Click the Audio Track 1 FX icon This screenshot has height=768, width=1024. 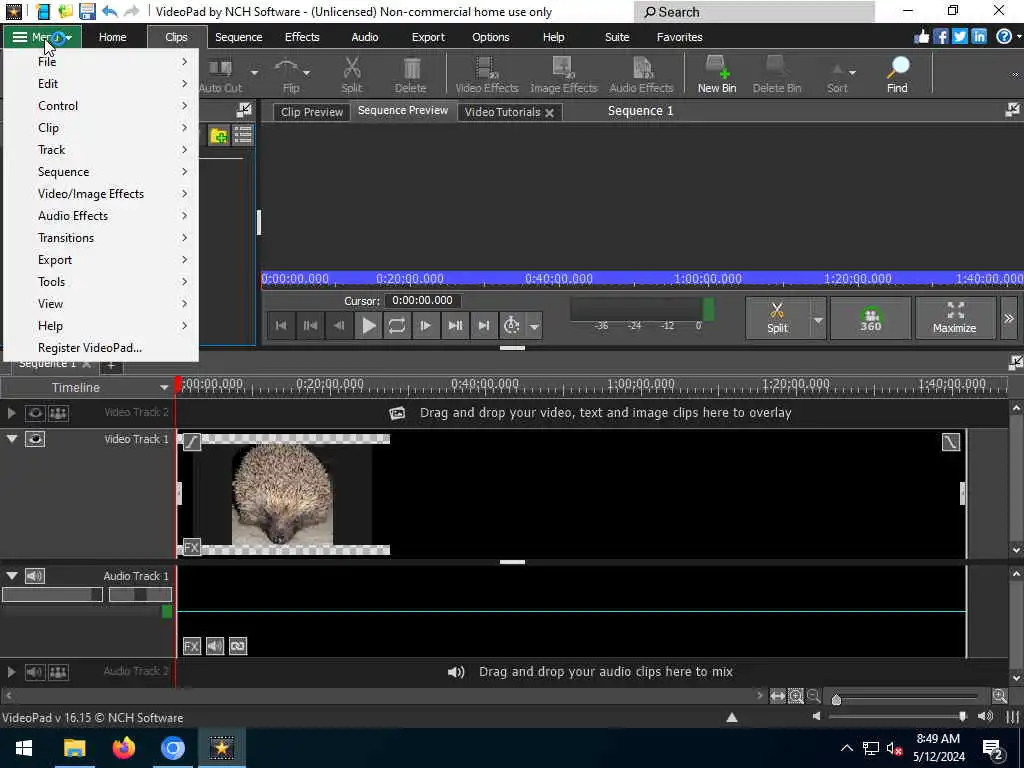click(191, 646)
